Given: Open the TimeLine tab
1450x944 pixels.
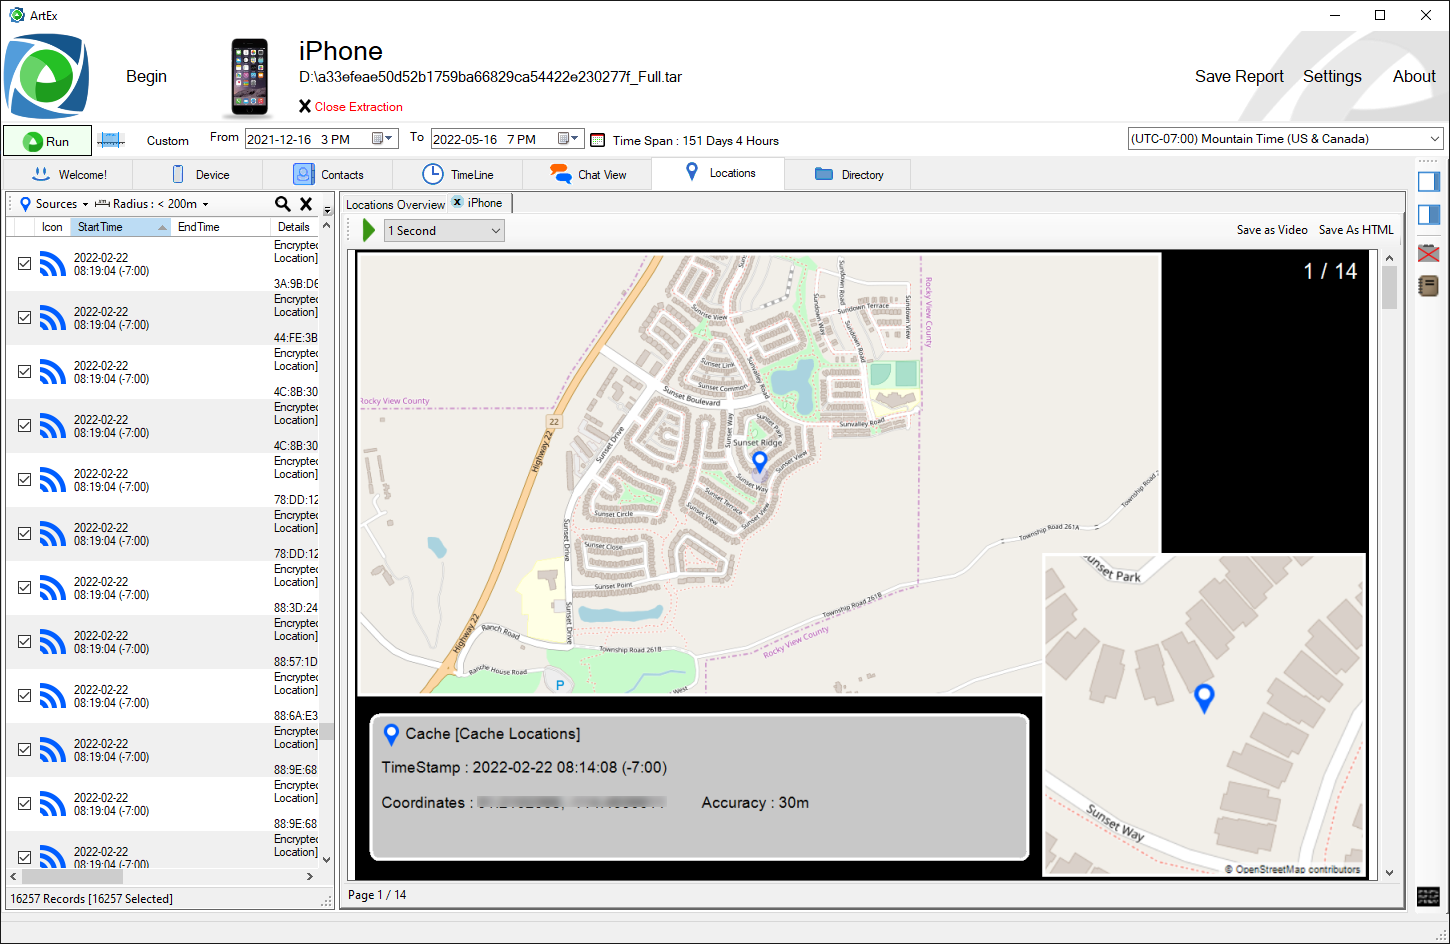Looking at the screenshot, I should (x=458, y=174).
